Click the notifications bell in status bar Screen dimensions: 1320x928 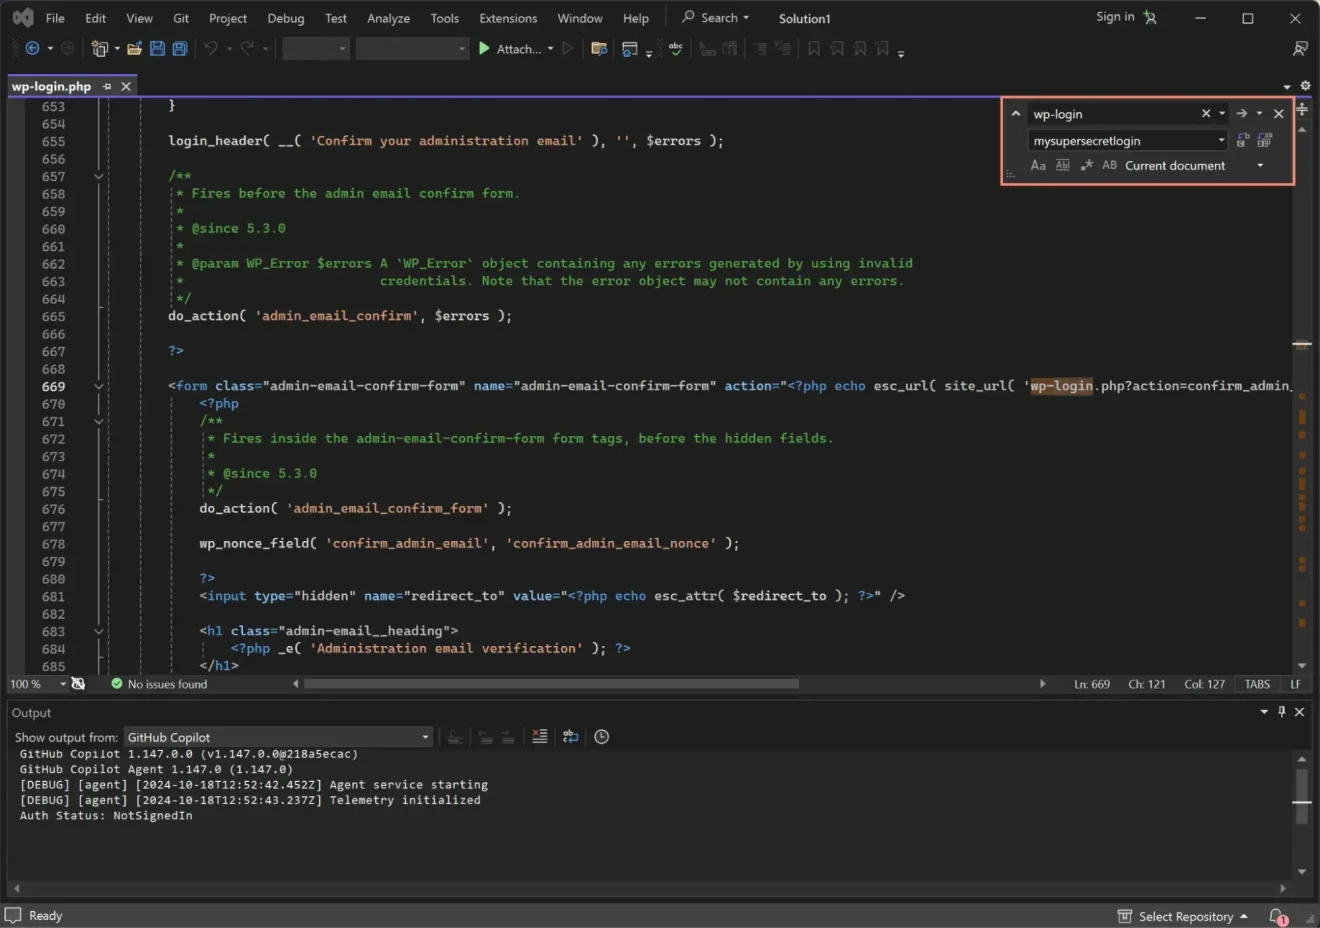tap(1277, 916)
